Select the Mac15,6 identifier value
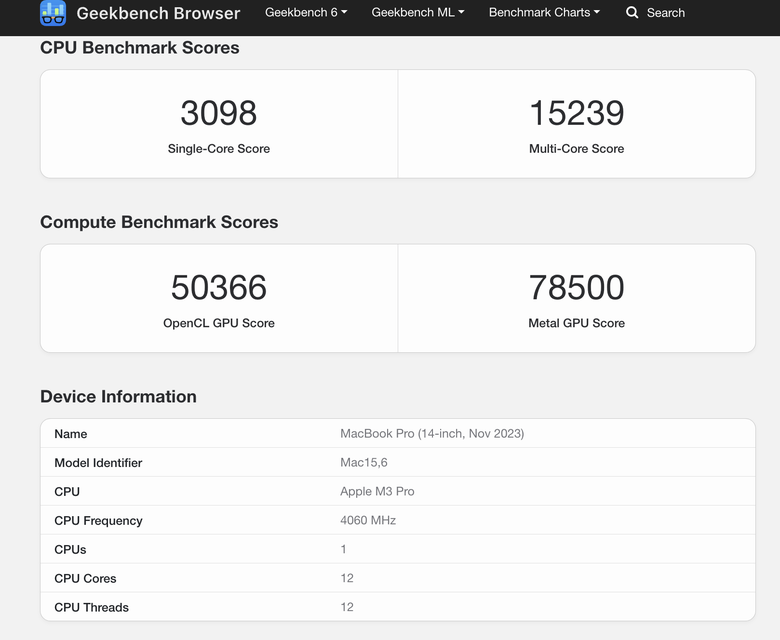 click(x=364, y=462)
